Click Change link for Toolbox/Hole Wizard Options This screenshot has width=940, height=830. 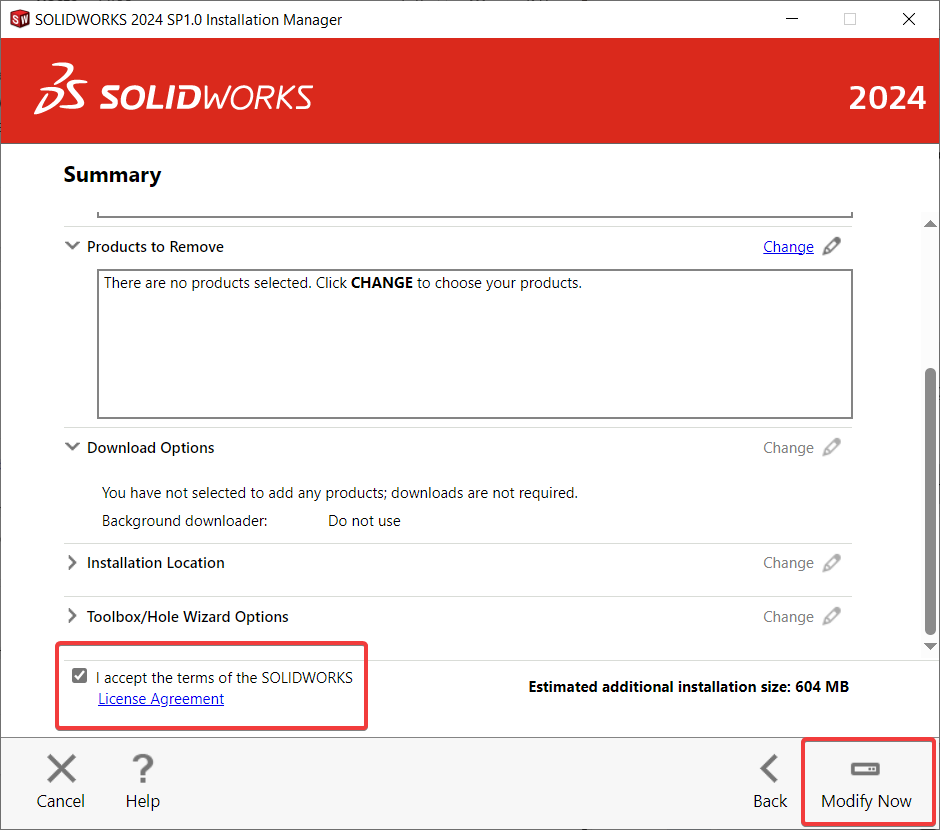[x=788, y=617]
